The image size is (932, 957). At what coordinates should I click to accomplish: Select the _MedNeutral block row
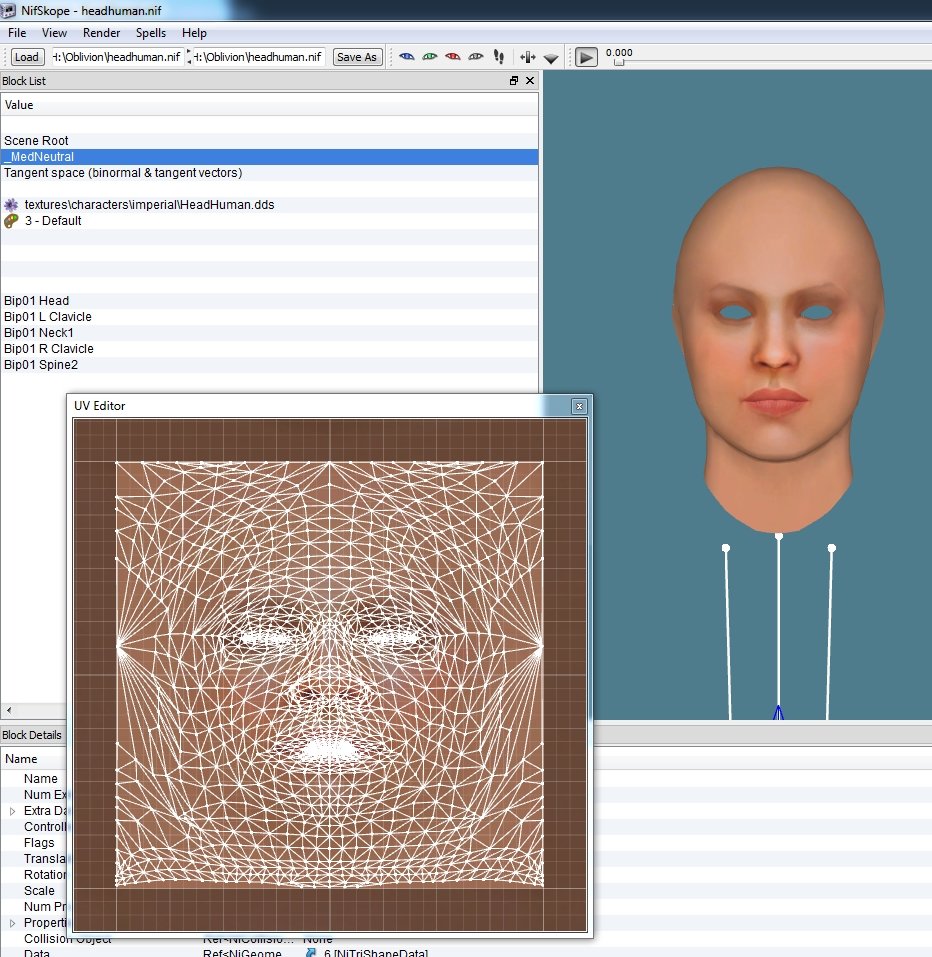point(269,157)
